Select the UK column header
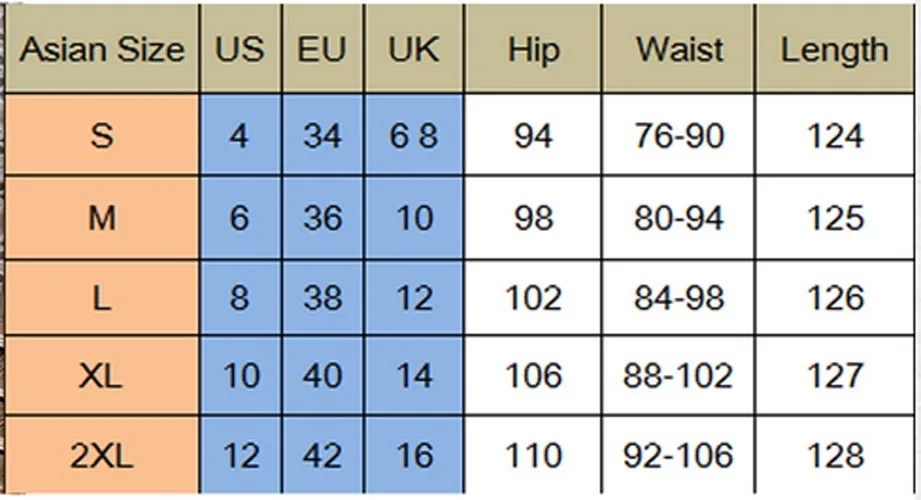 coord(414,50)
